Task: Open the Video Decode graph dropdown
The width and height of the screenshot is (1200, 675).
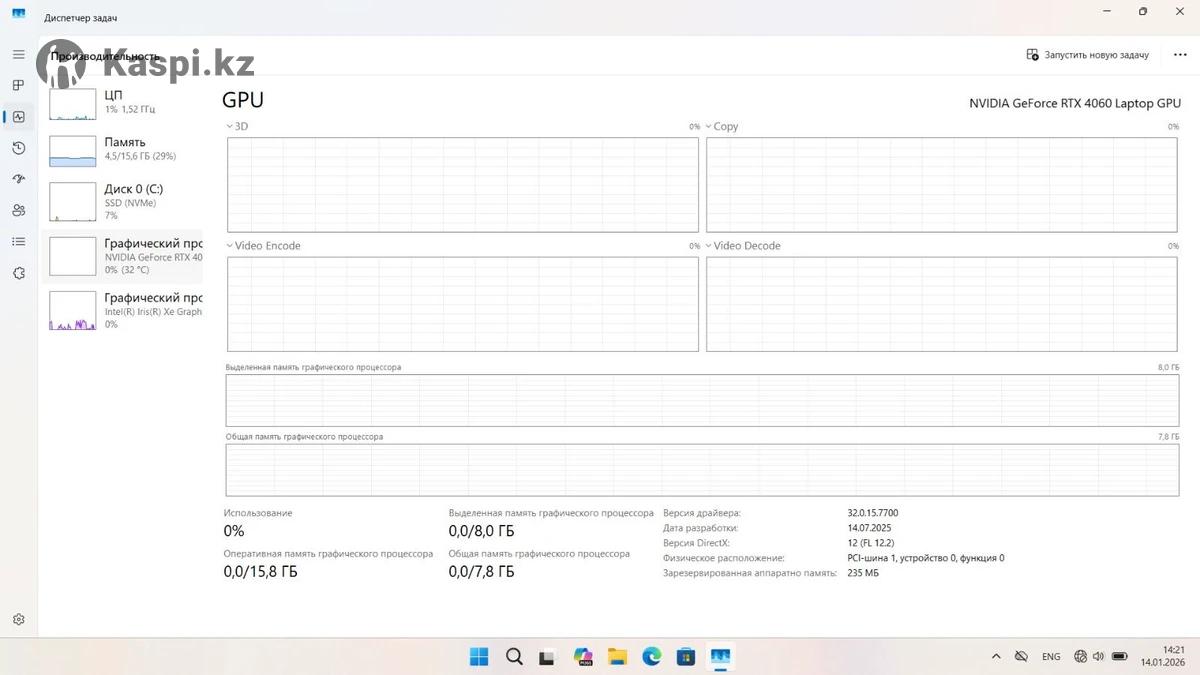Action: (x=742, y=246)
